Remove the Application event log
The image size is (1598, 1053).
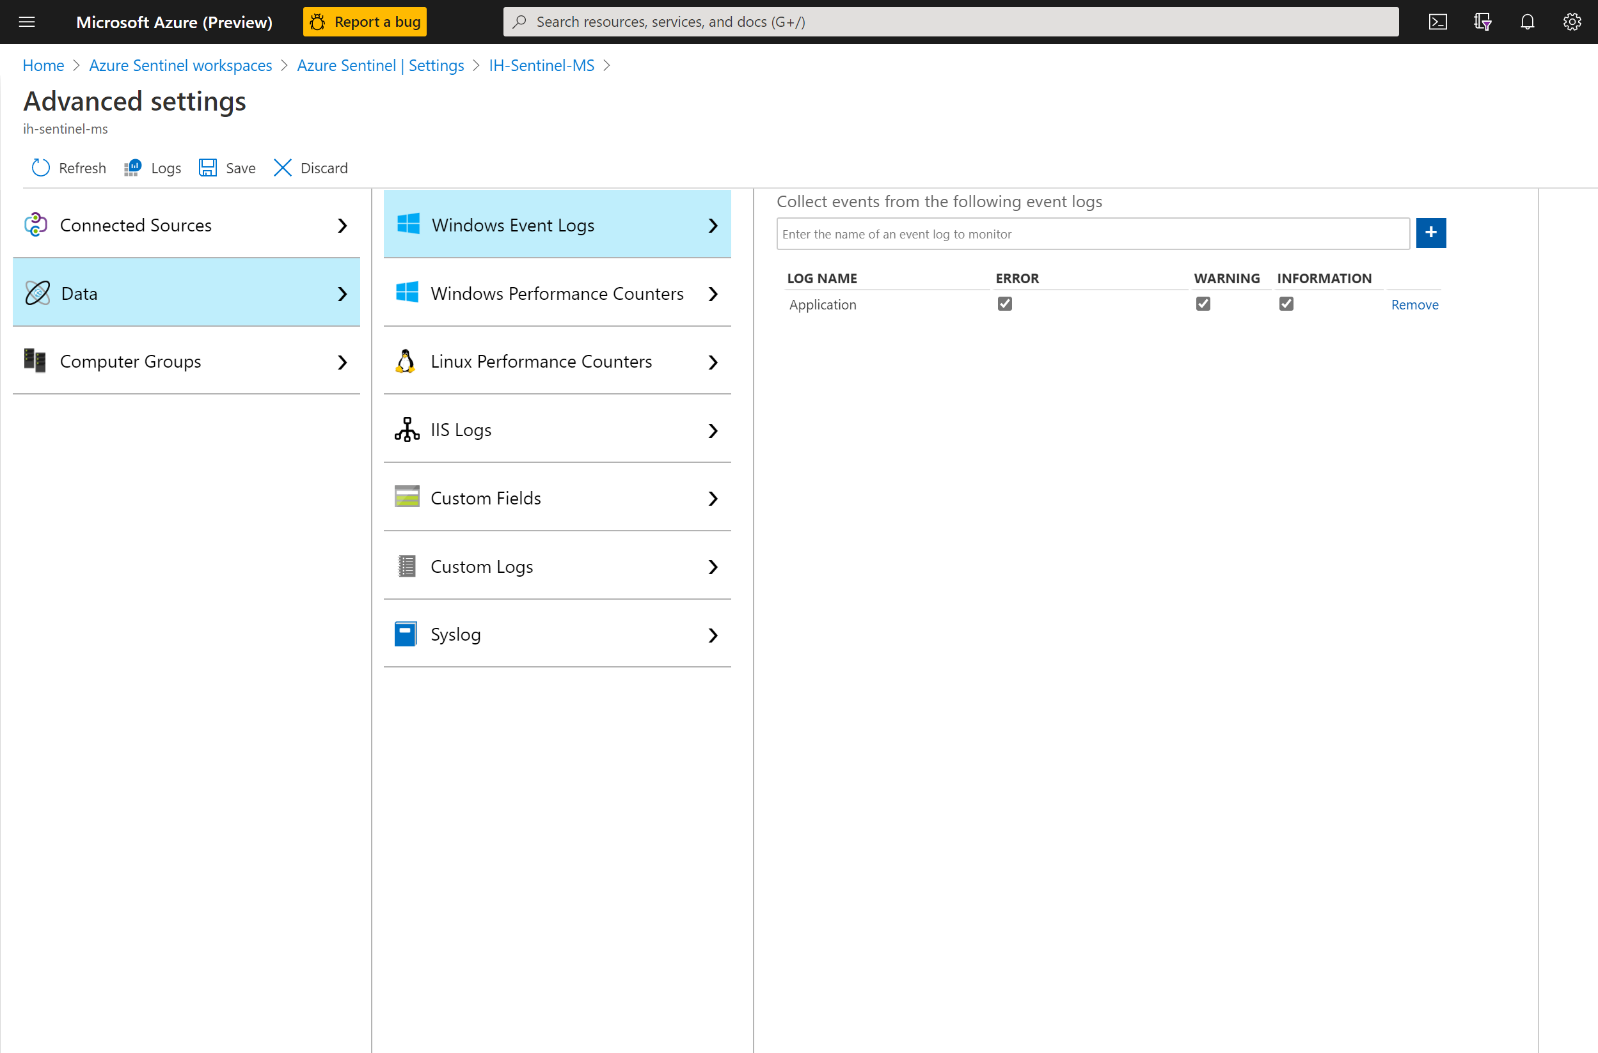coord(1415,305)
